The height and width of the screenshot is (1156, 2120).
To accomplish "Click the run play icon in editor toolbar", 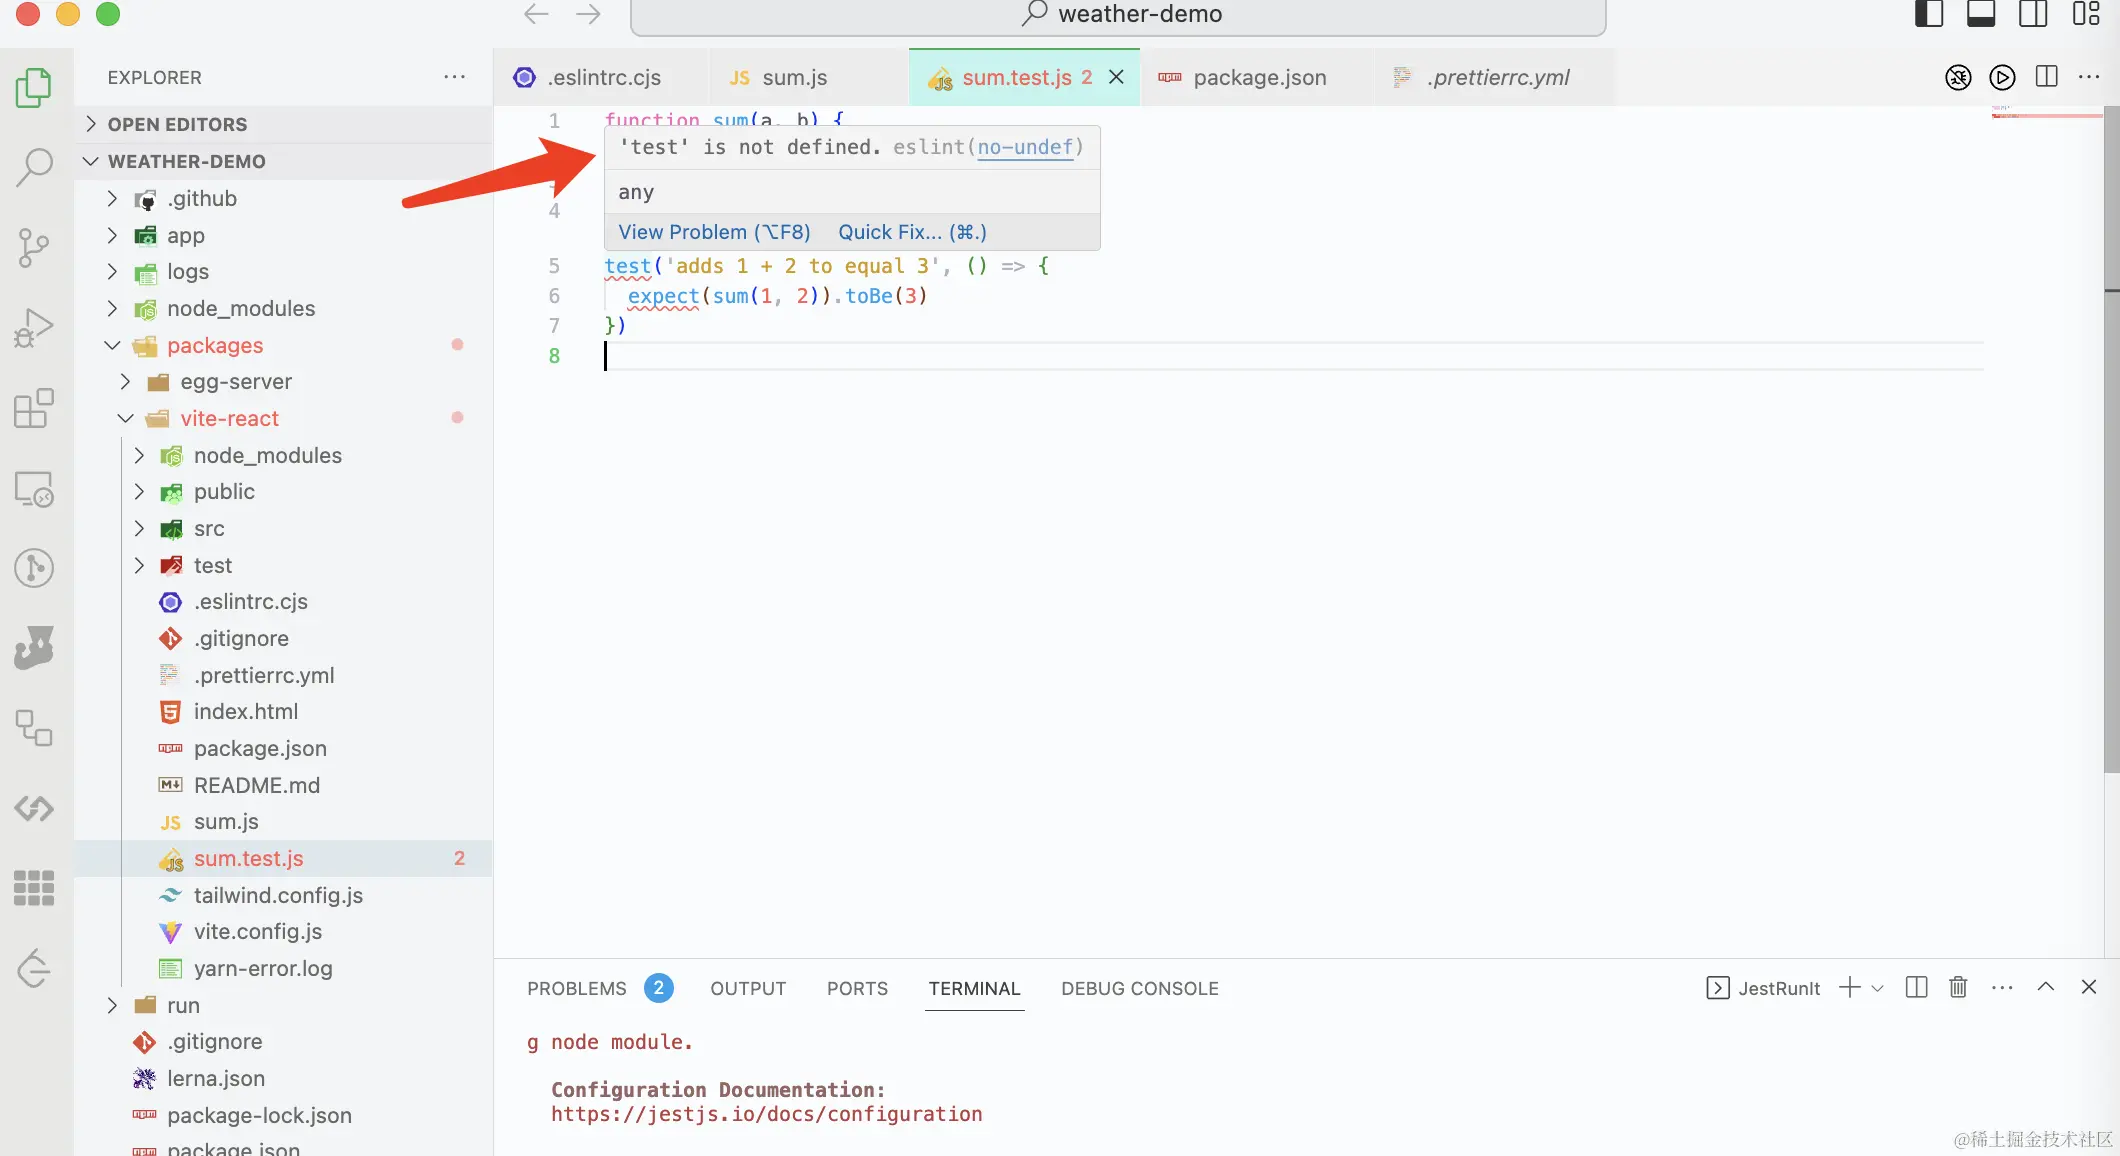I will click(x=2002, y=77).
